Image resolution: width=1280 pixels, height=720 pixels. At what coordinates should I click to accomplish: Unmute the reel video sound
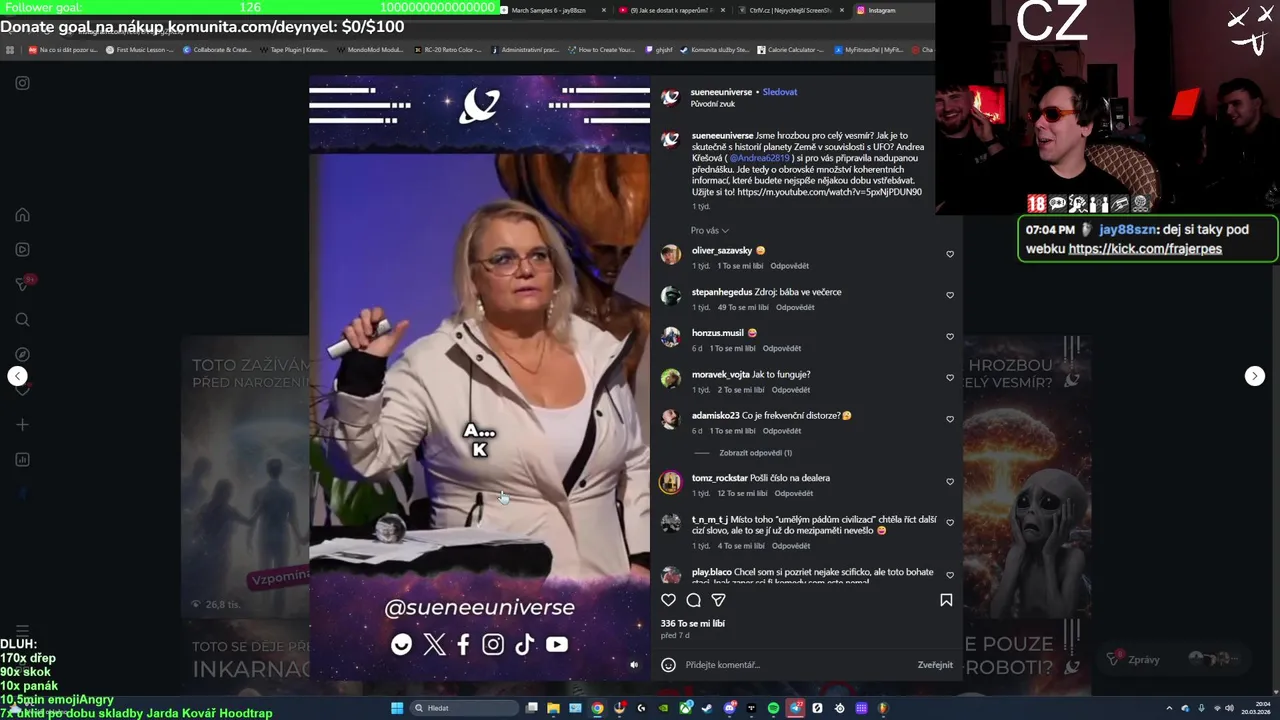coord(633,664)
